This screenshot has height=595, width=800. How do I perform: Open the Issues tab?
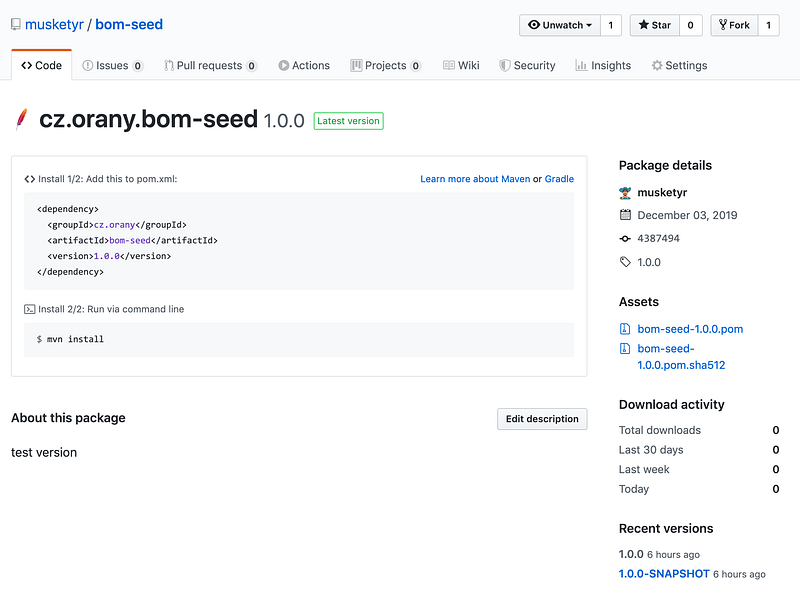[112, 65]
